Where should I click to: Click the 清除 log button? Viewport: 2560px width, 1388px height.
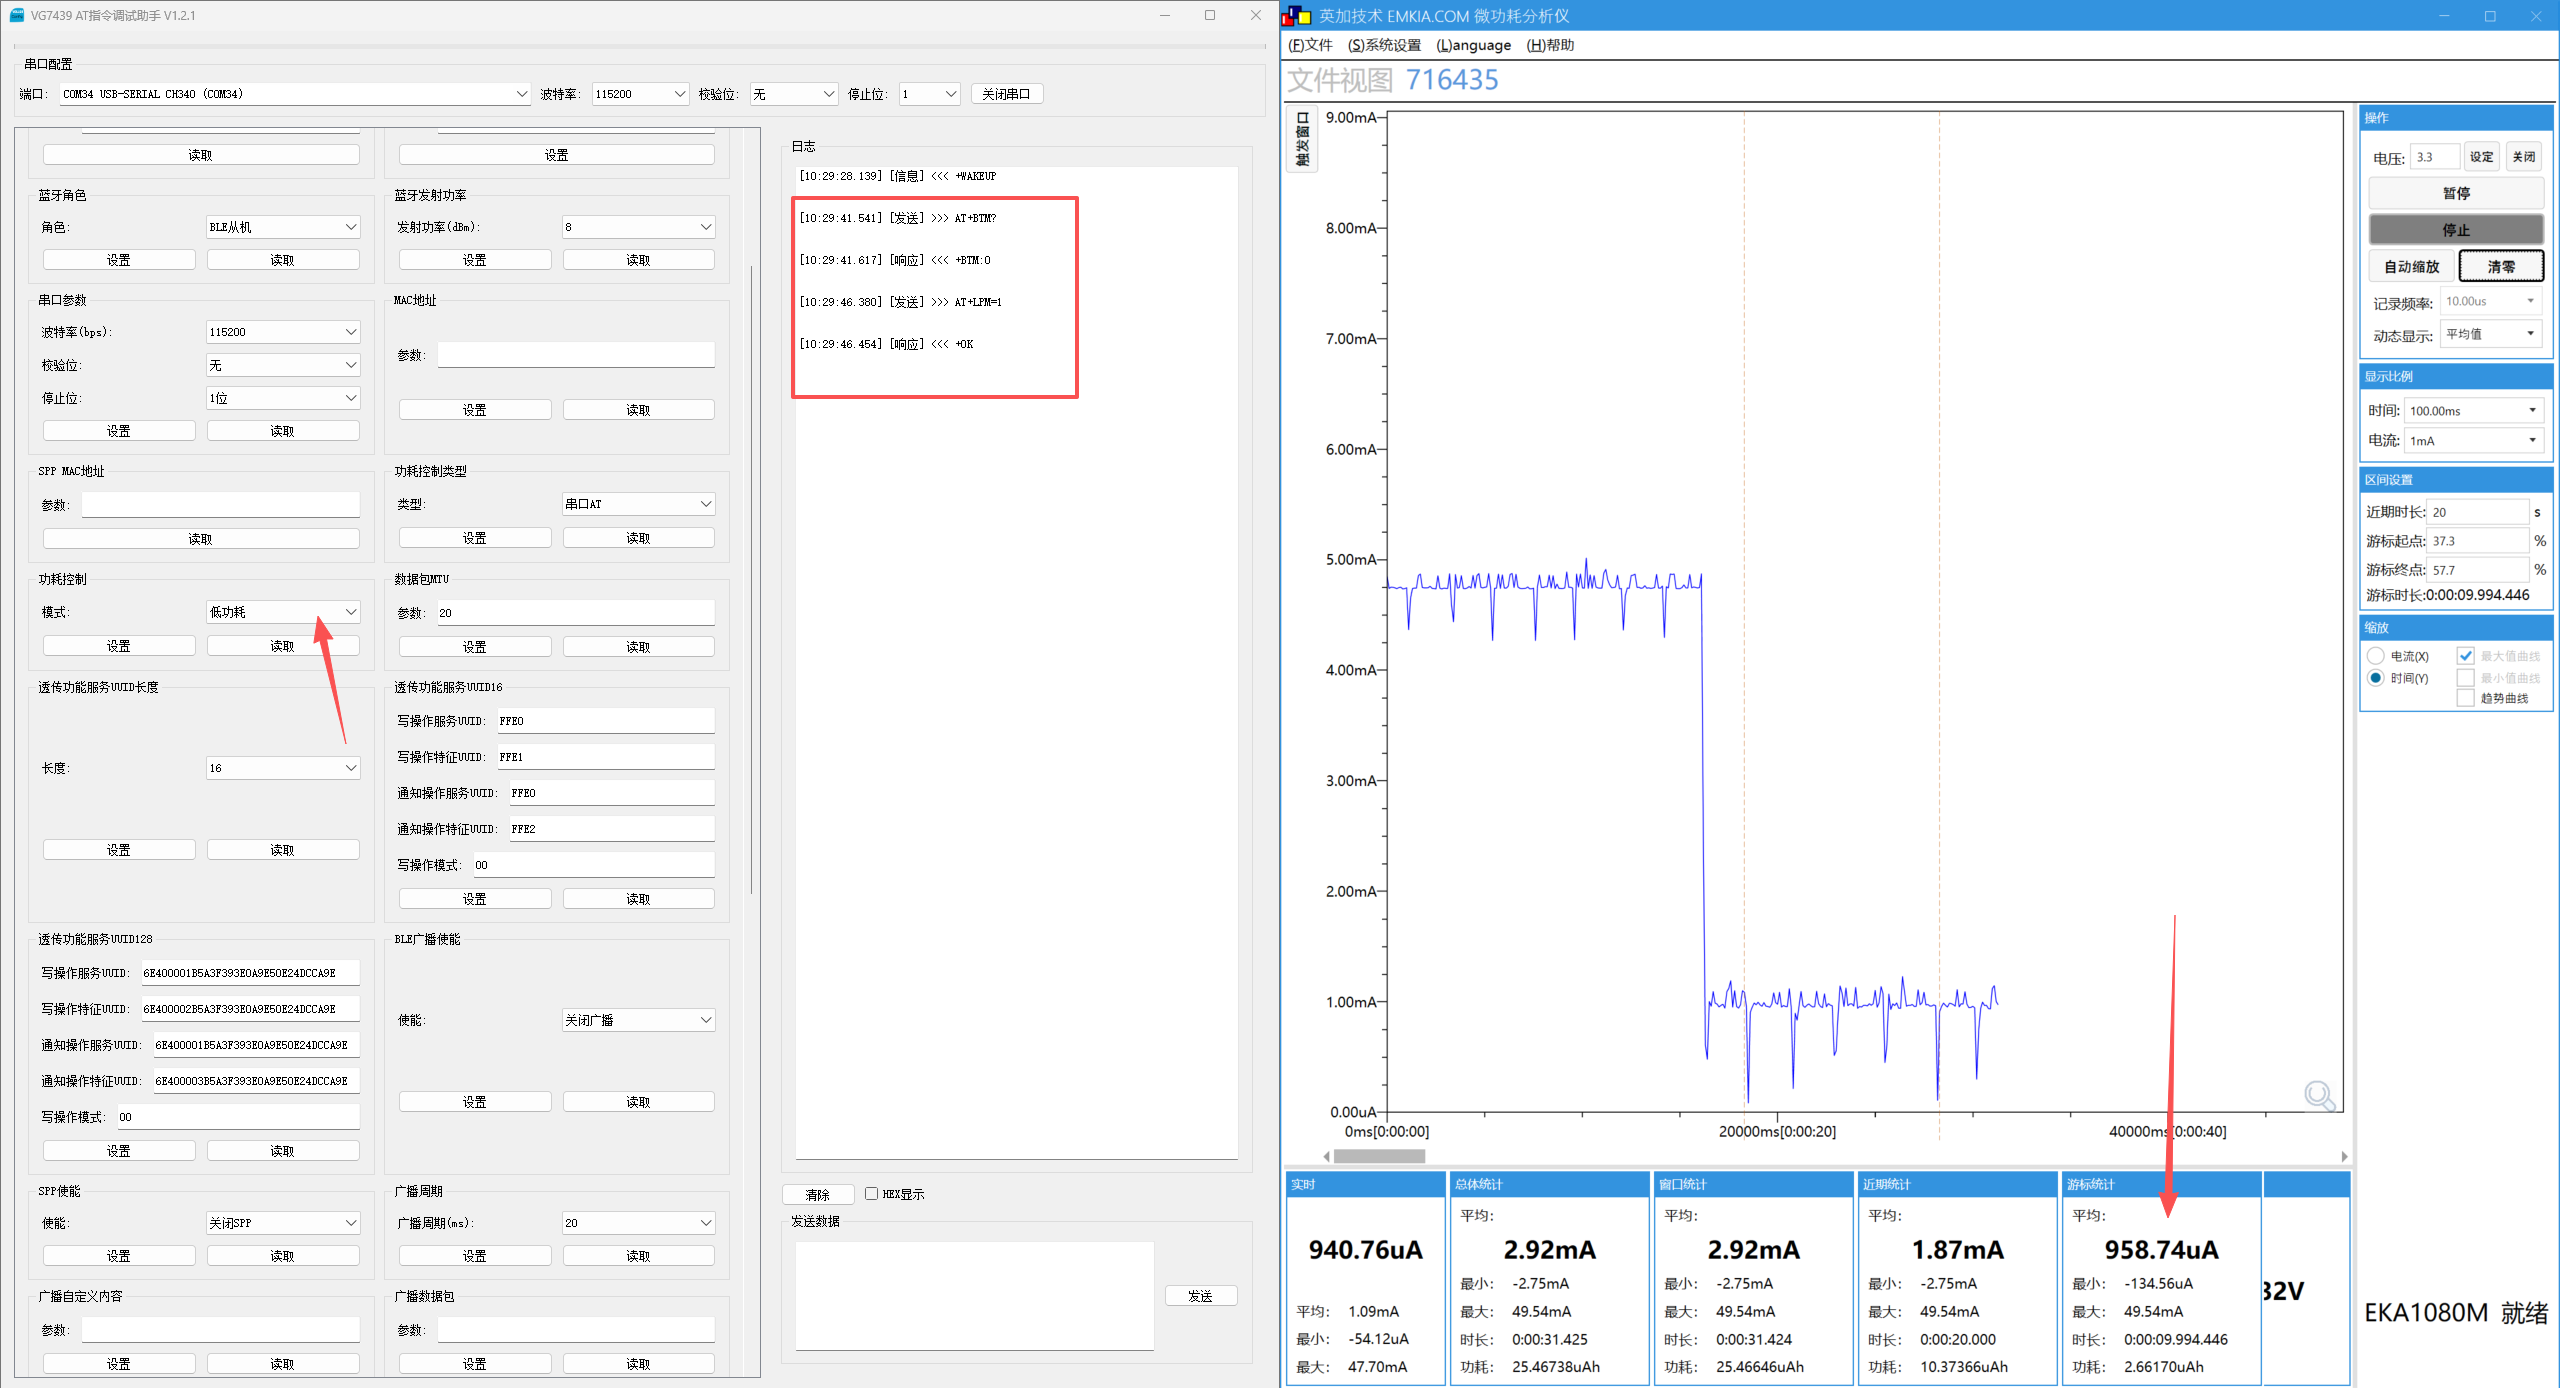click(x=818, y=1195)
